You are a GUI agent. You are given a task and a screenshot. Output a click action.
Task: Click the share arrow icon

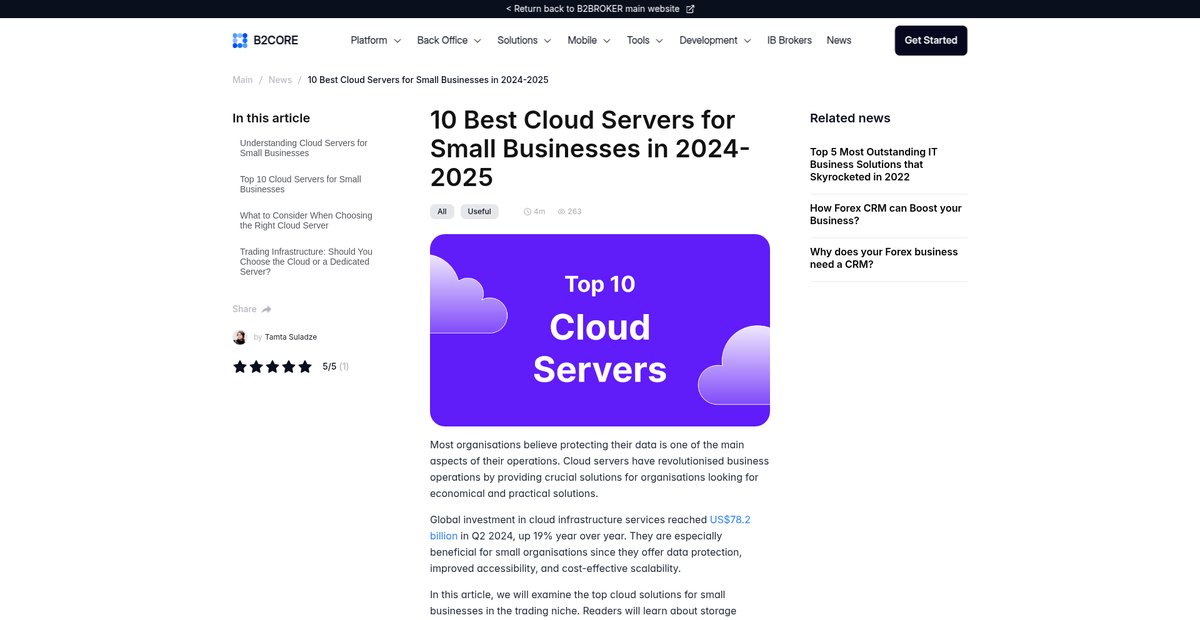[267, 309]
